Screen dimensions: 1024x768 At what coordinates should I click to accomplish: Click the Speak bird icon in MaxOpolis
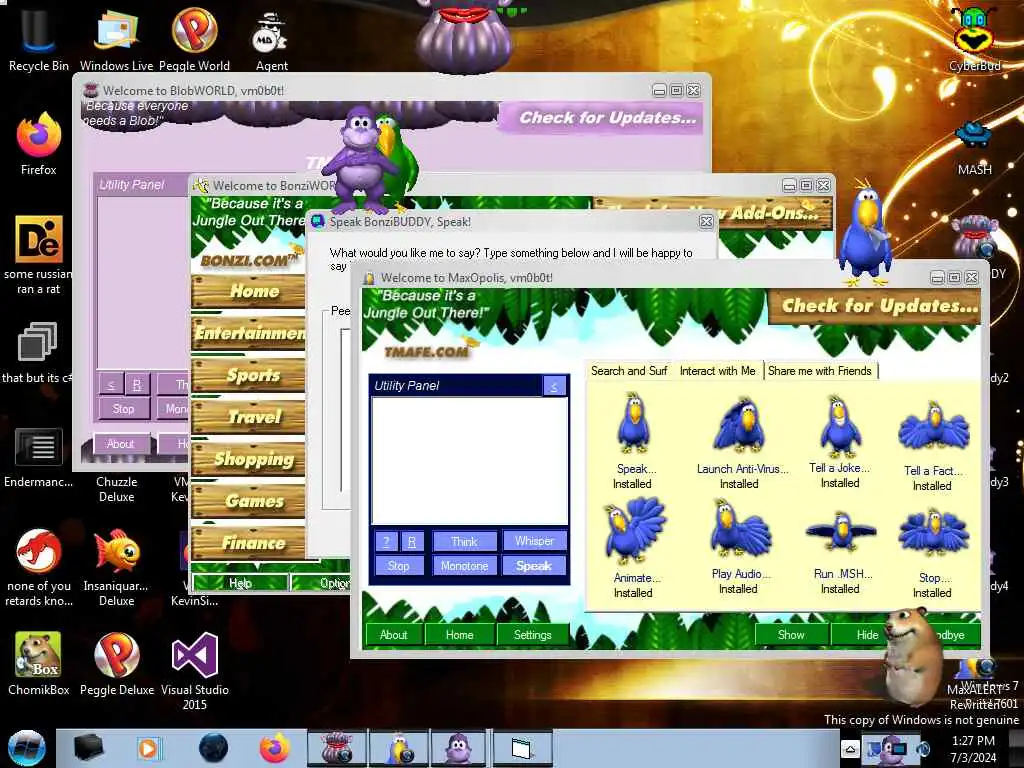(x=632, y=424)
